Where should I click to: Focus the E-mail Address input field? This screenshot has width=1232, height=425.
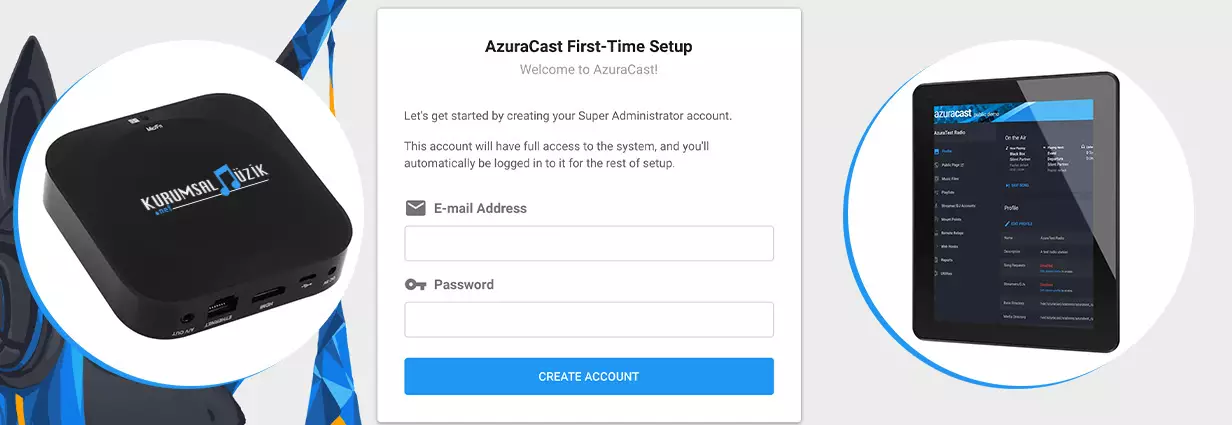pos(588,243)
